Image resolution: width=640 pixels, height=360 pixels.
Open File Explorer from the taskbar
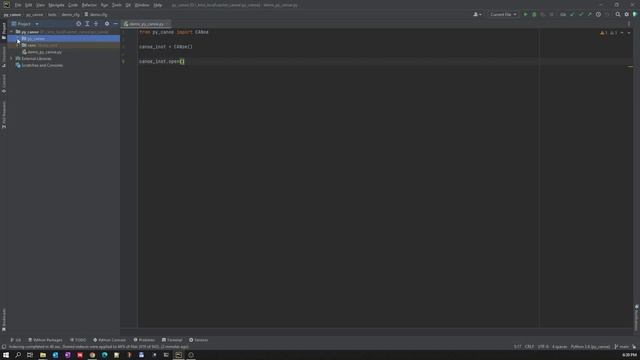click(43, 355)
